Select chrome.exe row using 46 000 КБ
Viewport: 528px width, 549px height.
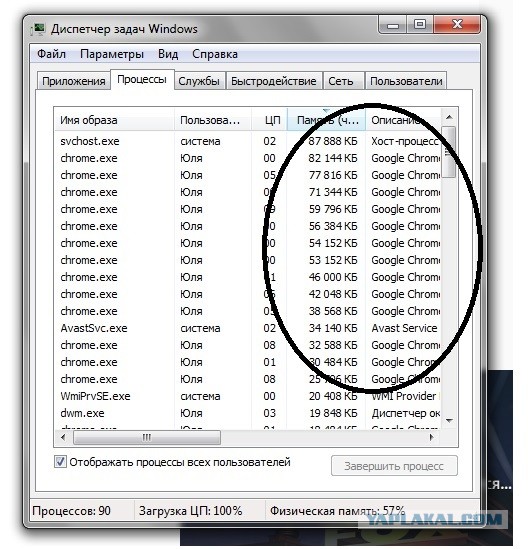[x=248, y=277]
